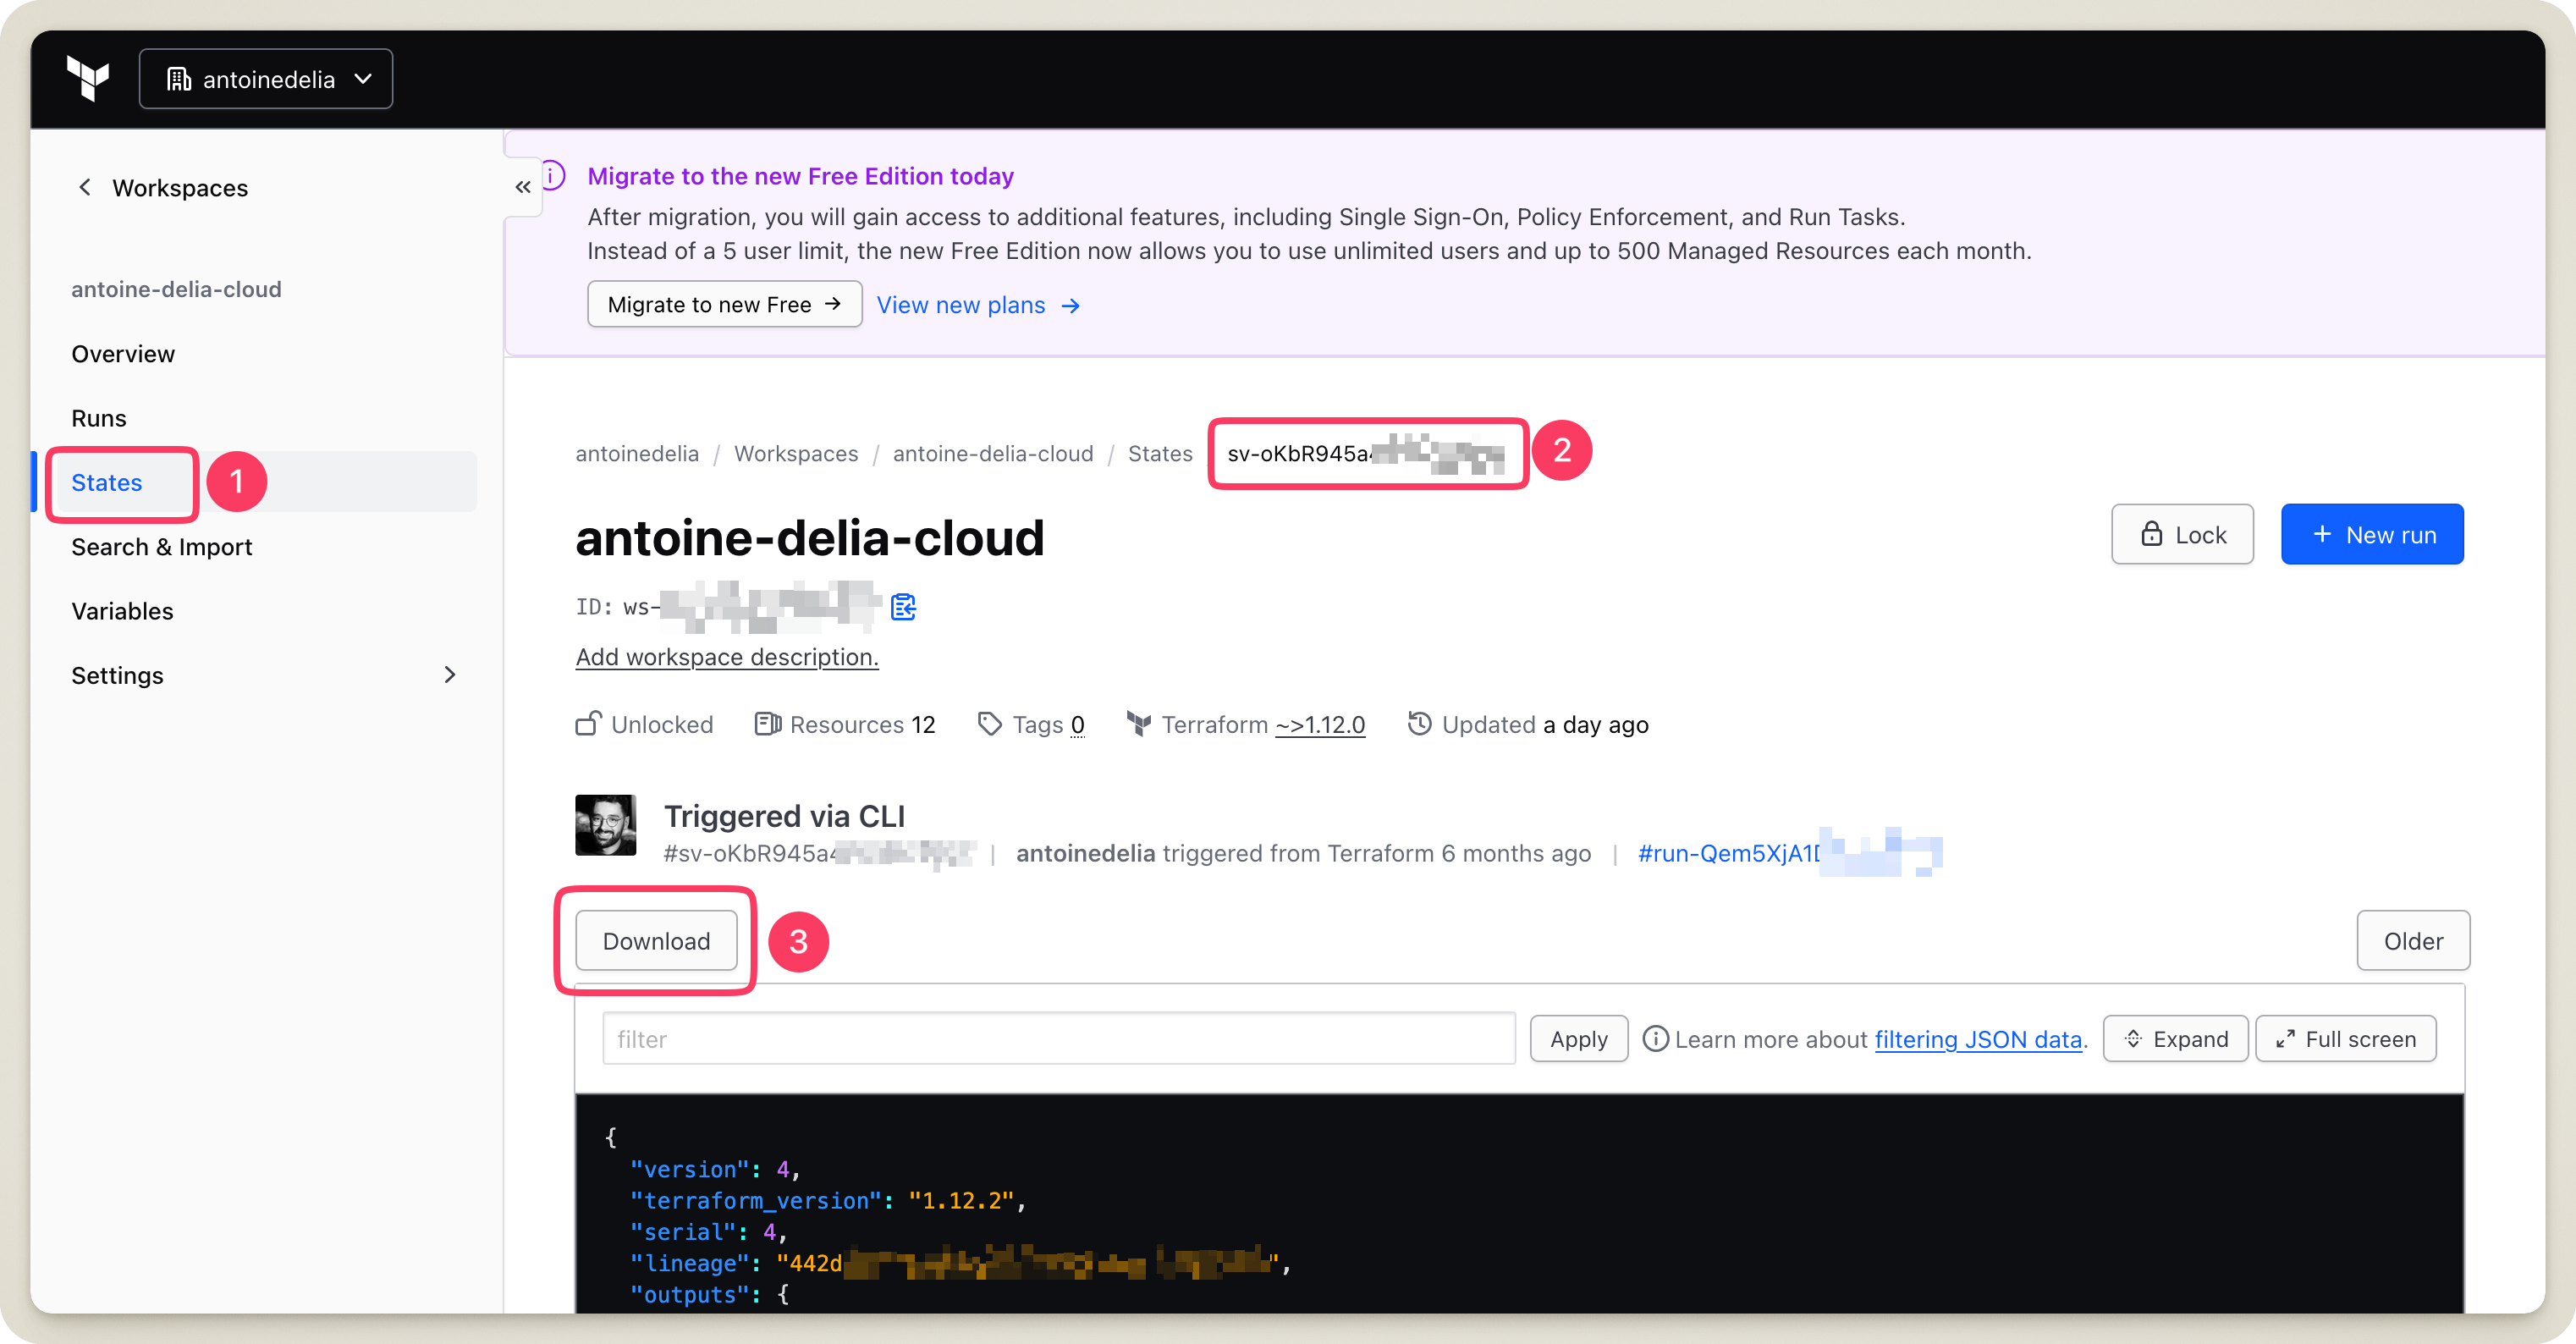Click the Migrate to new Free button
Screen dimensions: 2576x1344
pyautogui.click(x=724, y=304)
